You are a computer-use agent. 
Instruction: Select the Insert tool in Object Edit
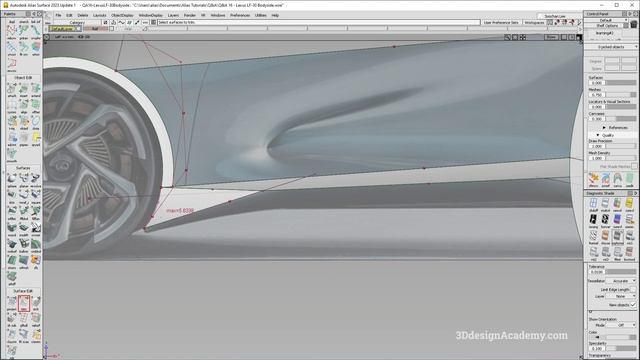click(24, 88)
